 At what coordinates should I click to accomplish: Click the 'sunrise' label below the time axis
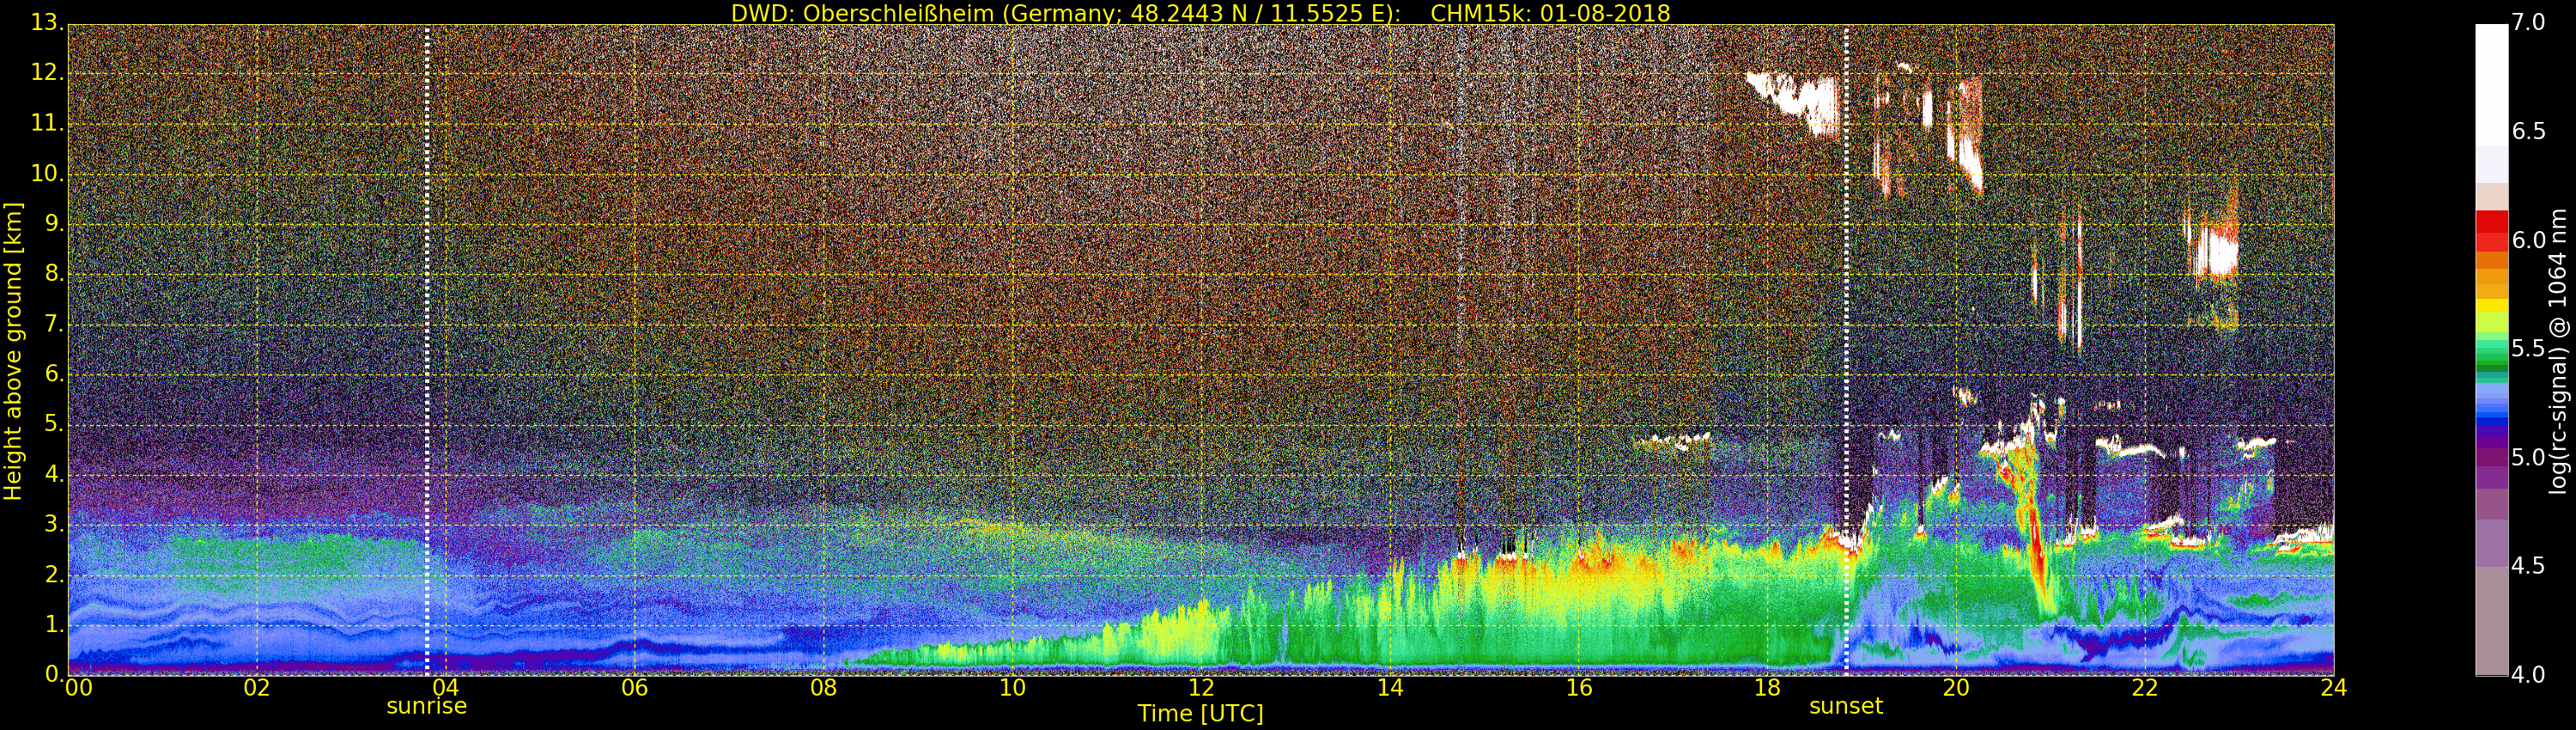[427, 705]
